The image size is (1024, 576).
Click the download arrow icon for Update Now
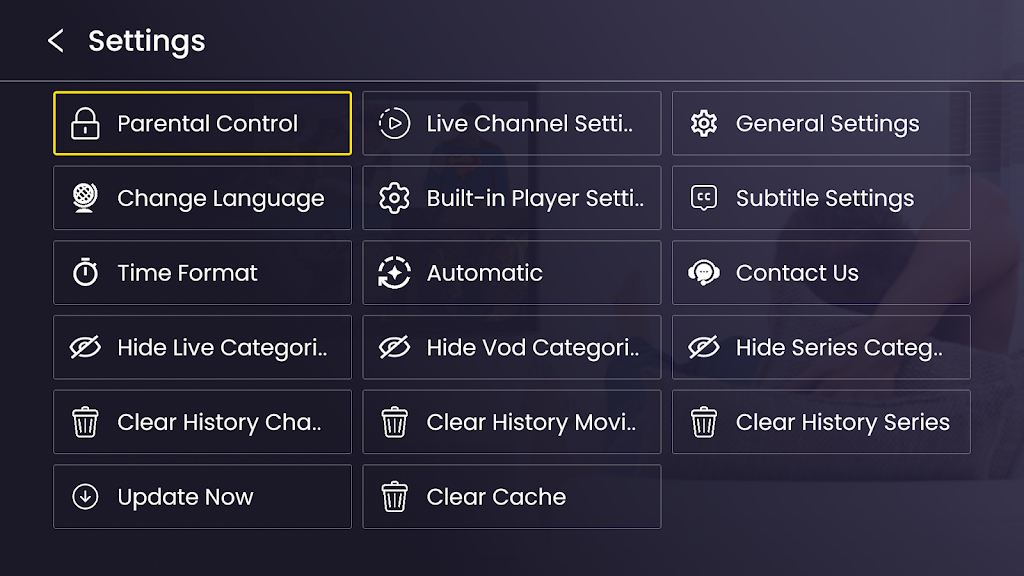point(86,497)
